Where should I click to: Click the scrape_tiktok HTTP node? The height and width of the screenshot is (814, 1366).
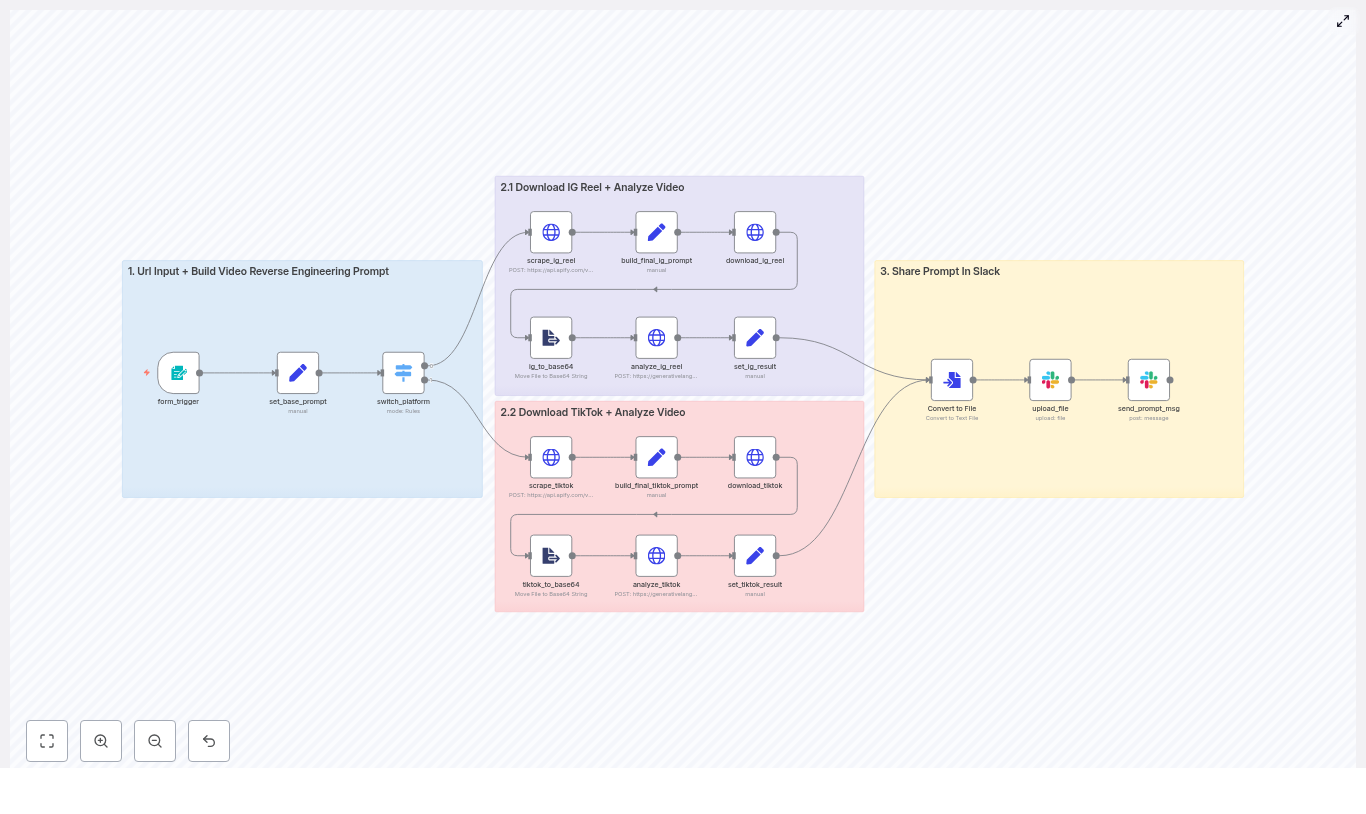(551, 457)
